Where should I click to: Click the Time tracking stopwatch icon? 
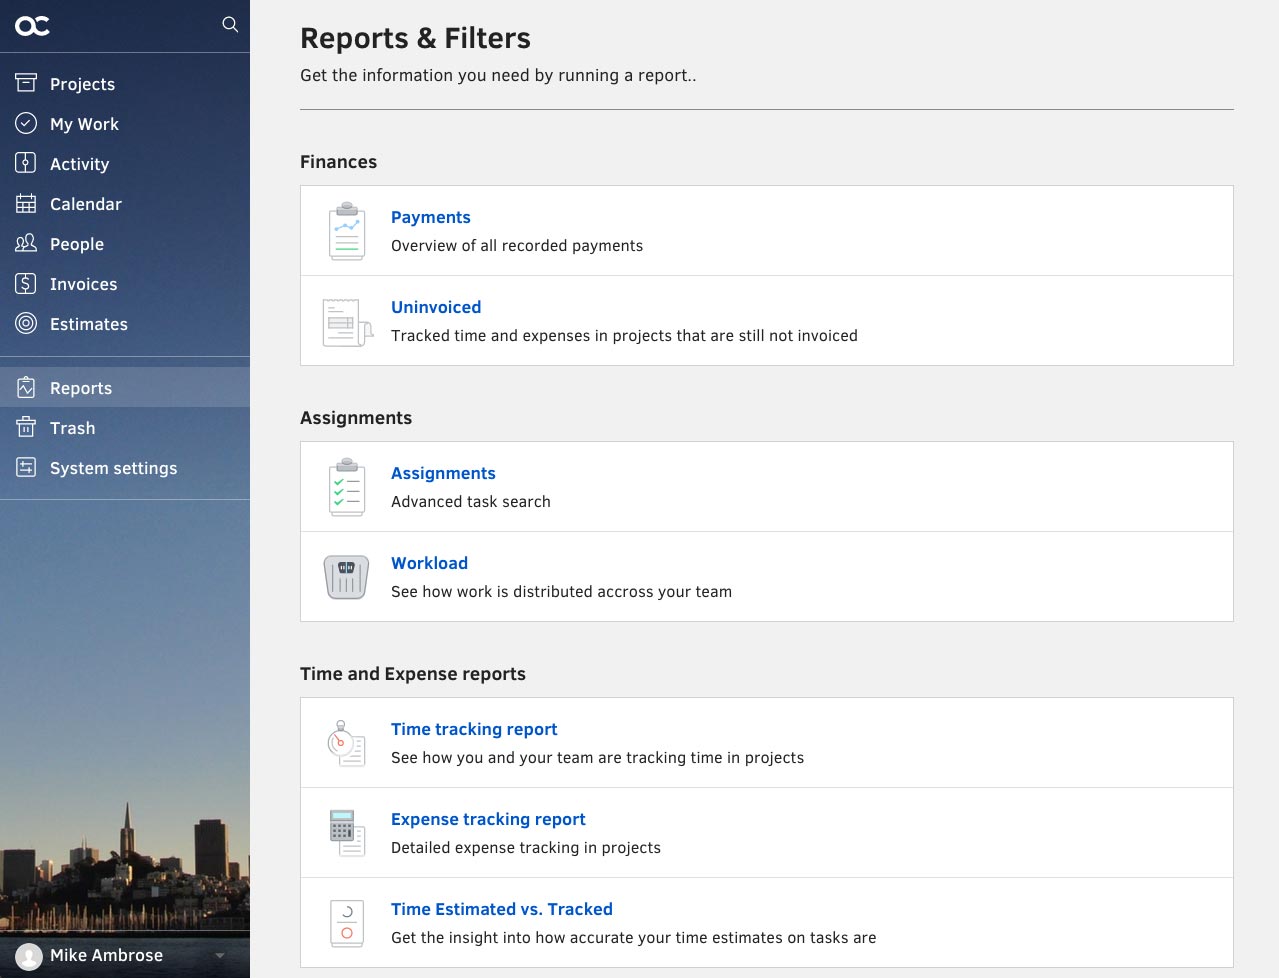pos(346,743)
